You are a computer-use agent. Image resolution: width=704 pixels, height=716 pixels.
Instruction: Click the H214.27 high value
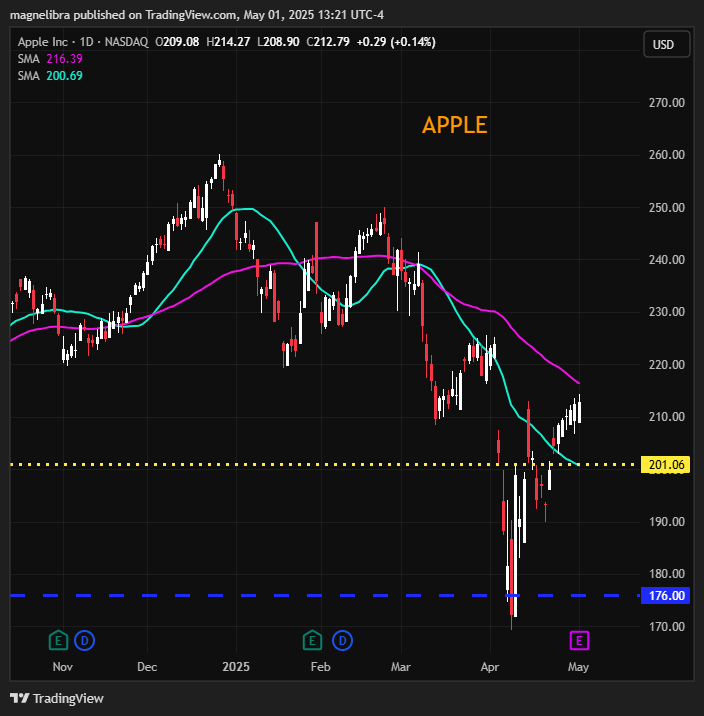228,42
